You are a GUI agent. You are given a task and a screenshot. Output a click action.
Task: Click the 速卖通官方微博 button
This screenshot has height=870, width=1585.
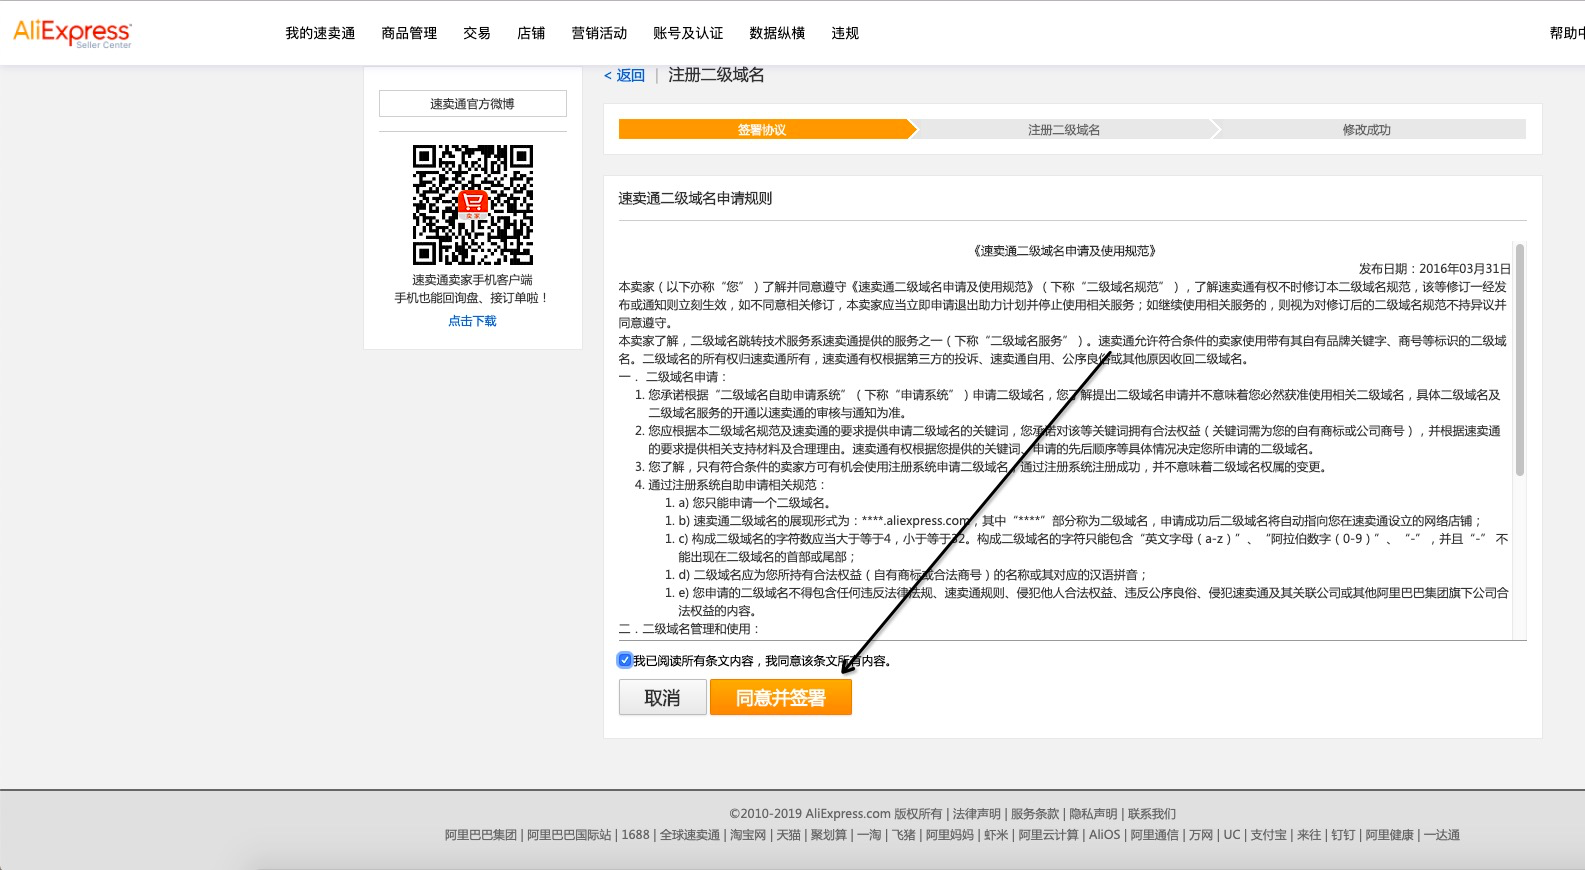pos(472,104)
